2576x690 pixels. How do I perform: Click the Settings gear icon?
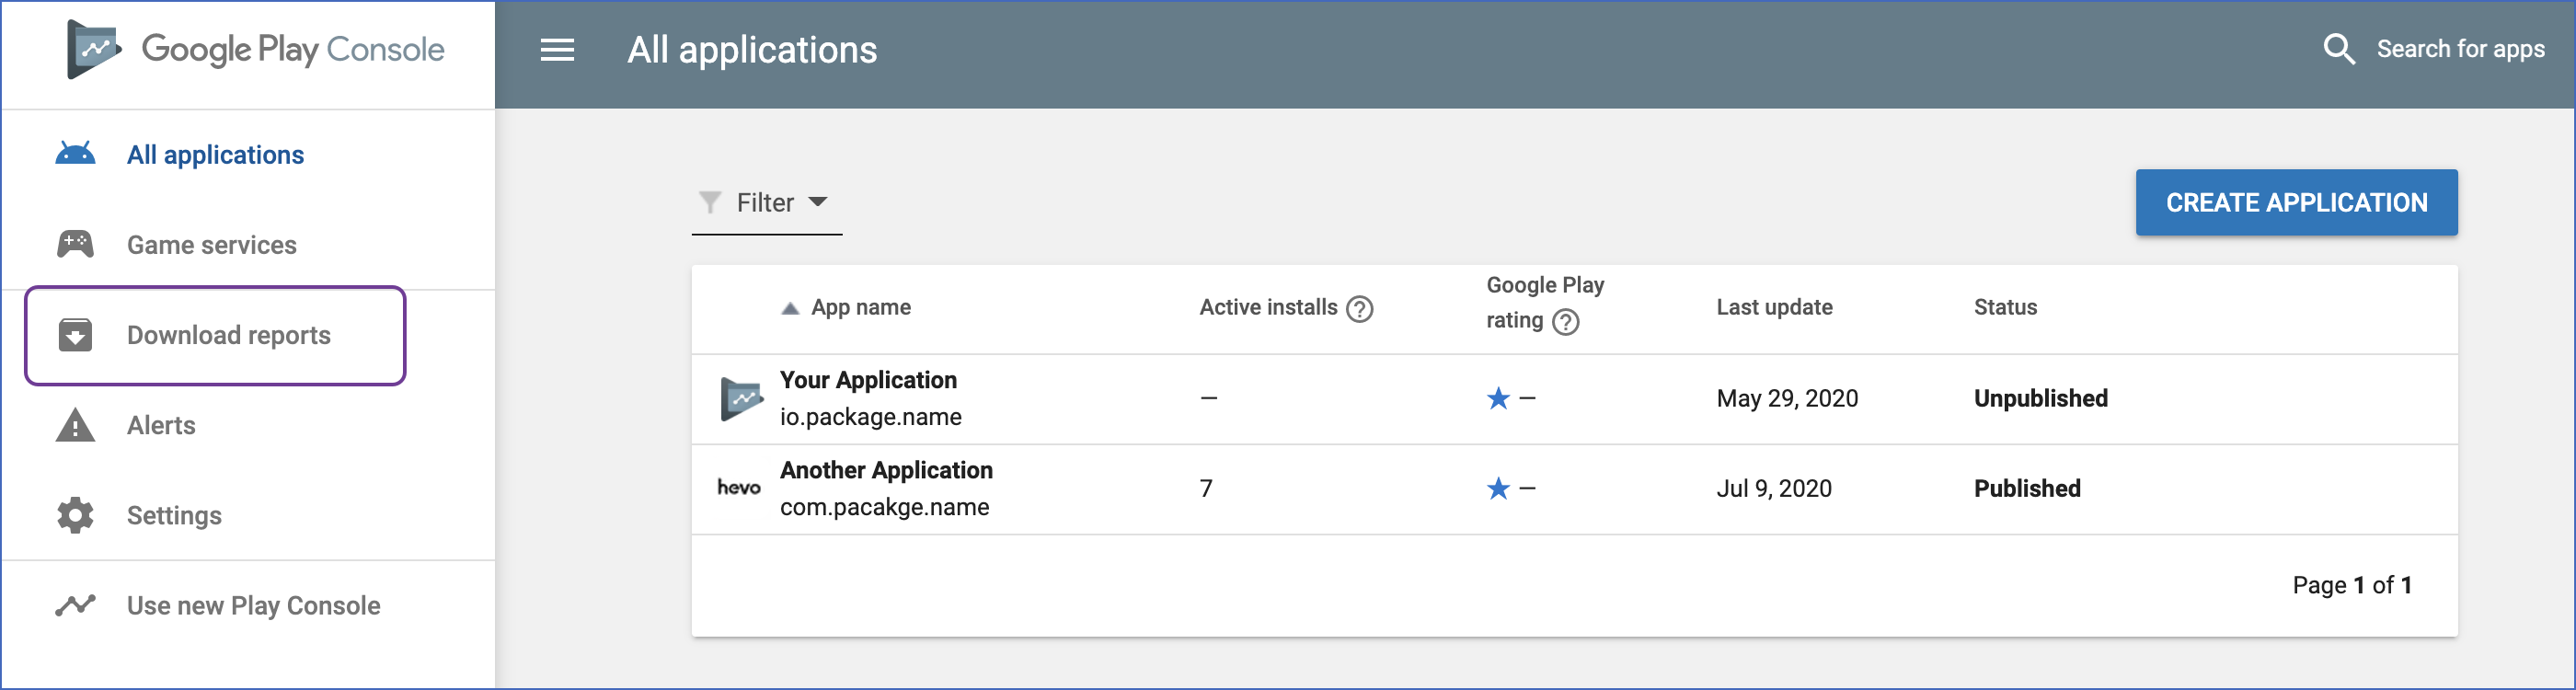tap(75, 515)
